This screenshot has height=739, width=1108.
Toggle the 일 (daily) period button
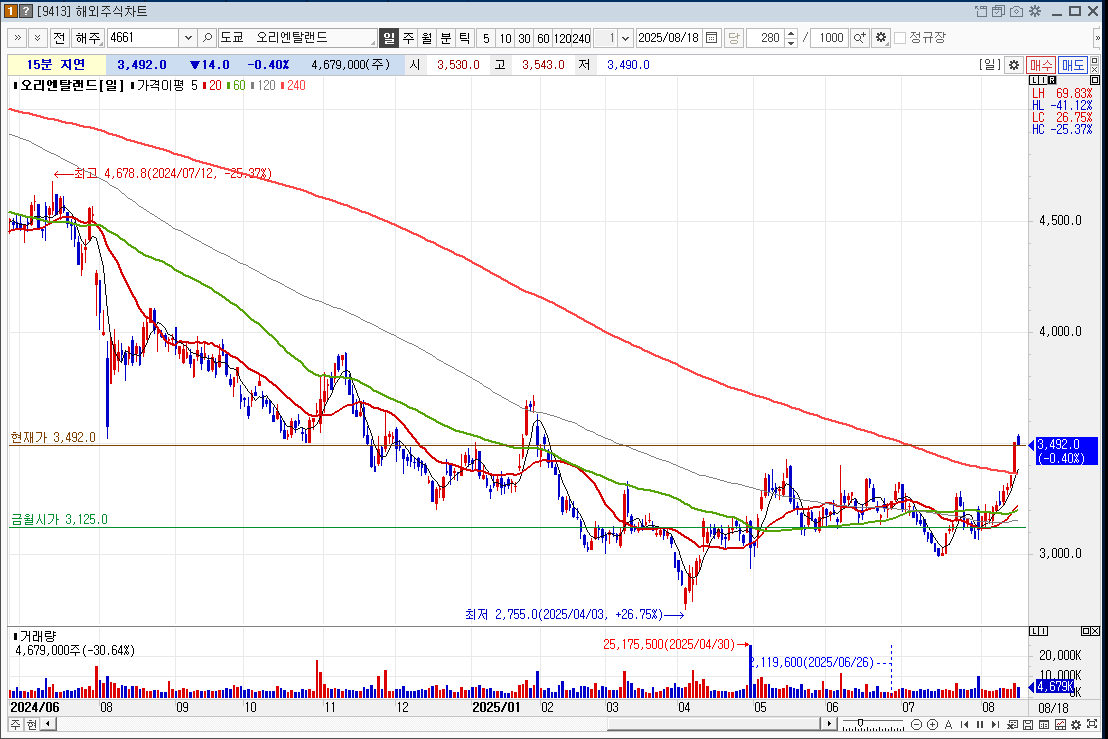(389, 38)
